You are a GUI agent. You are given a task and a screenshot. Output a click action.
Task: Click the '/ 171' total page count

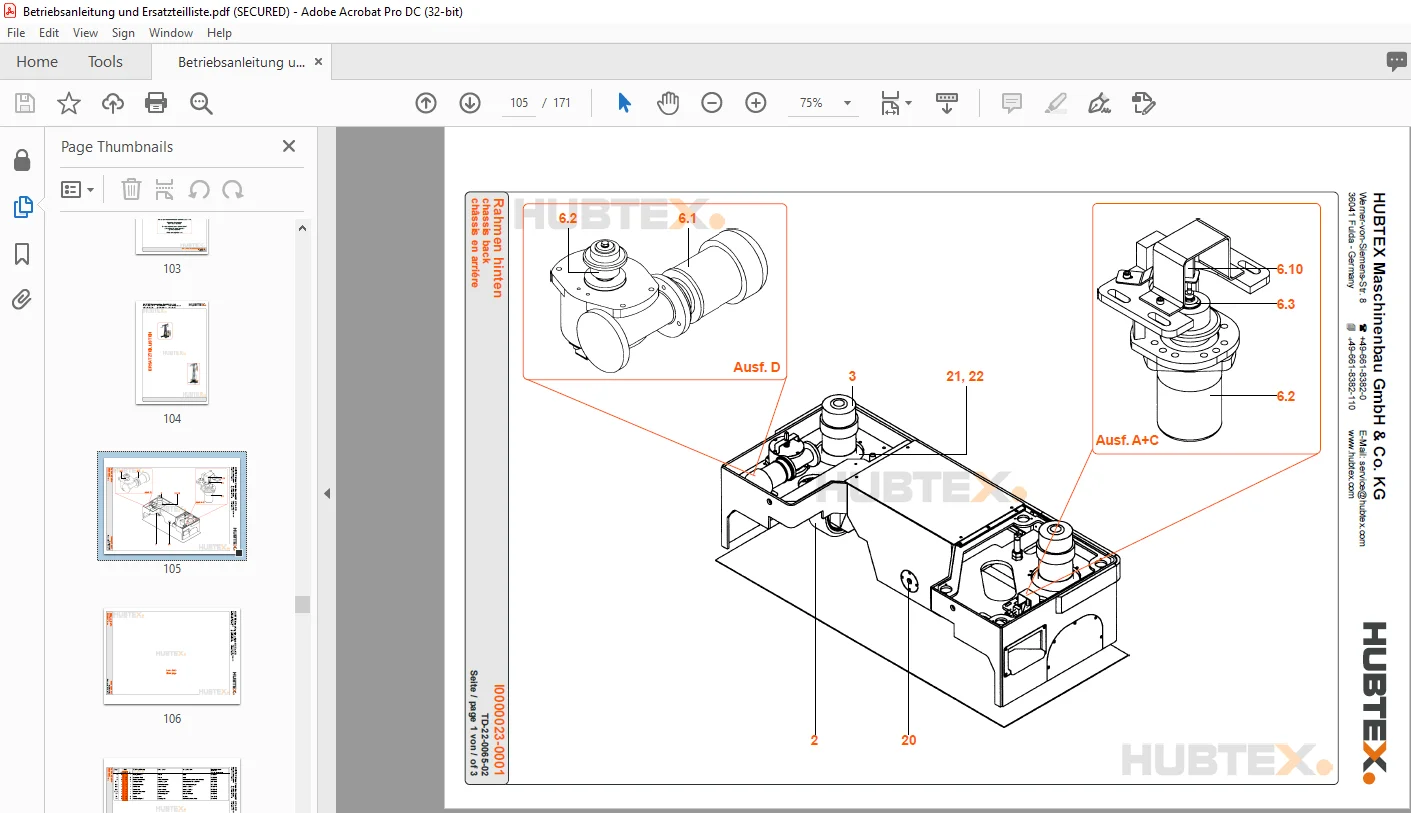(556, 103)
